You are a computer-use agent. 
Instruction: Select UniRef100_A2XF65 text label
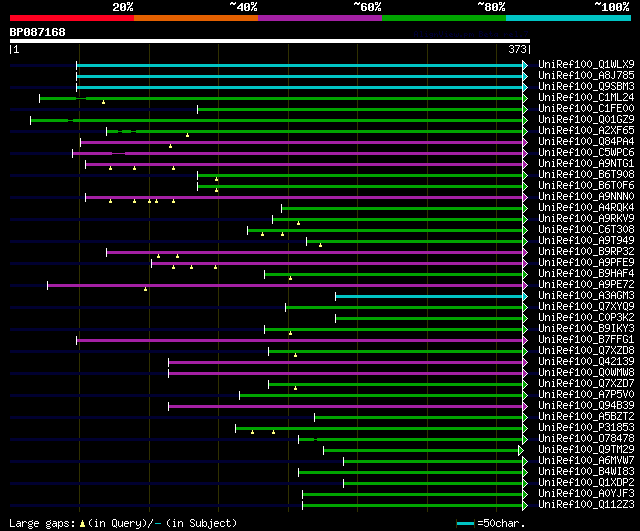pyautogui.click(x=586, y=131)
